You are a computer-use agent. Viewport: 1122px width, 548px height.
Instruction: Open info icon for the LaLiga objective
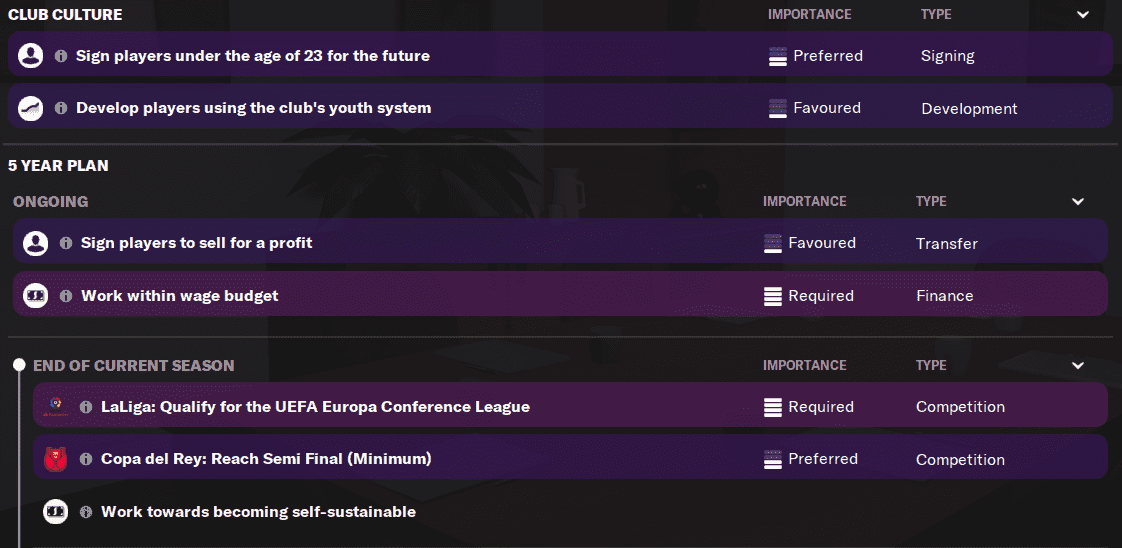86,407
